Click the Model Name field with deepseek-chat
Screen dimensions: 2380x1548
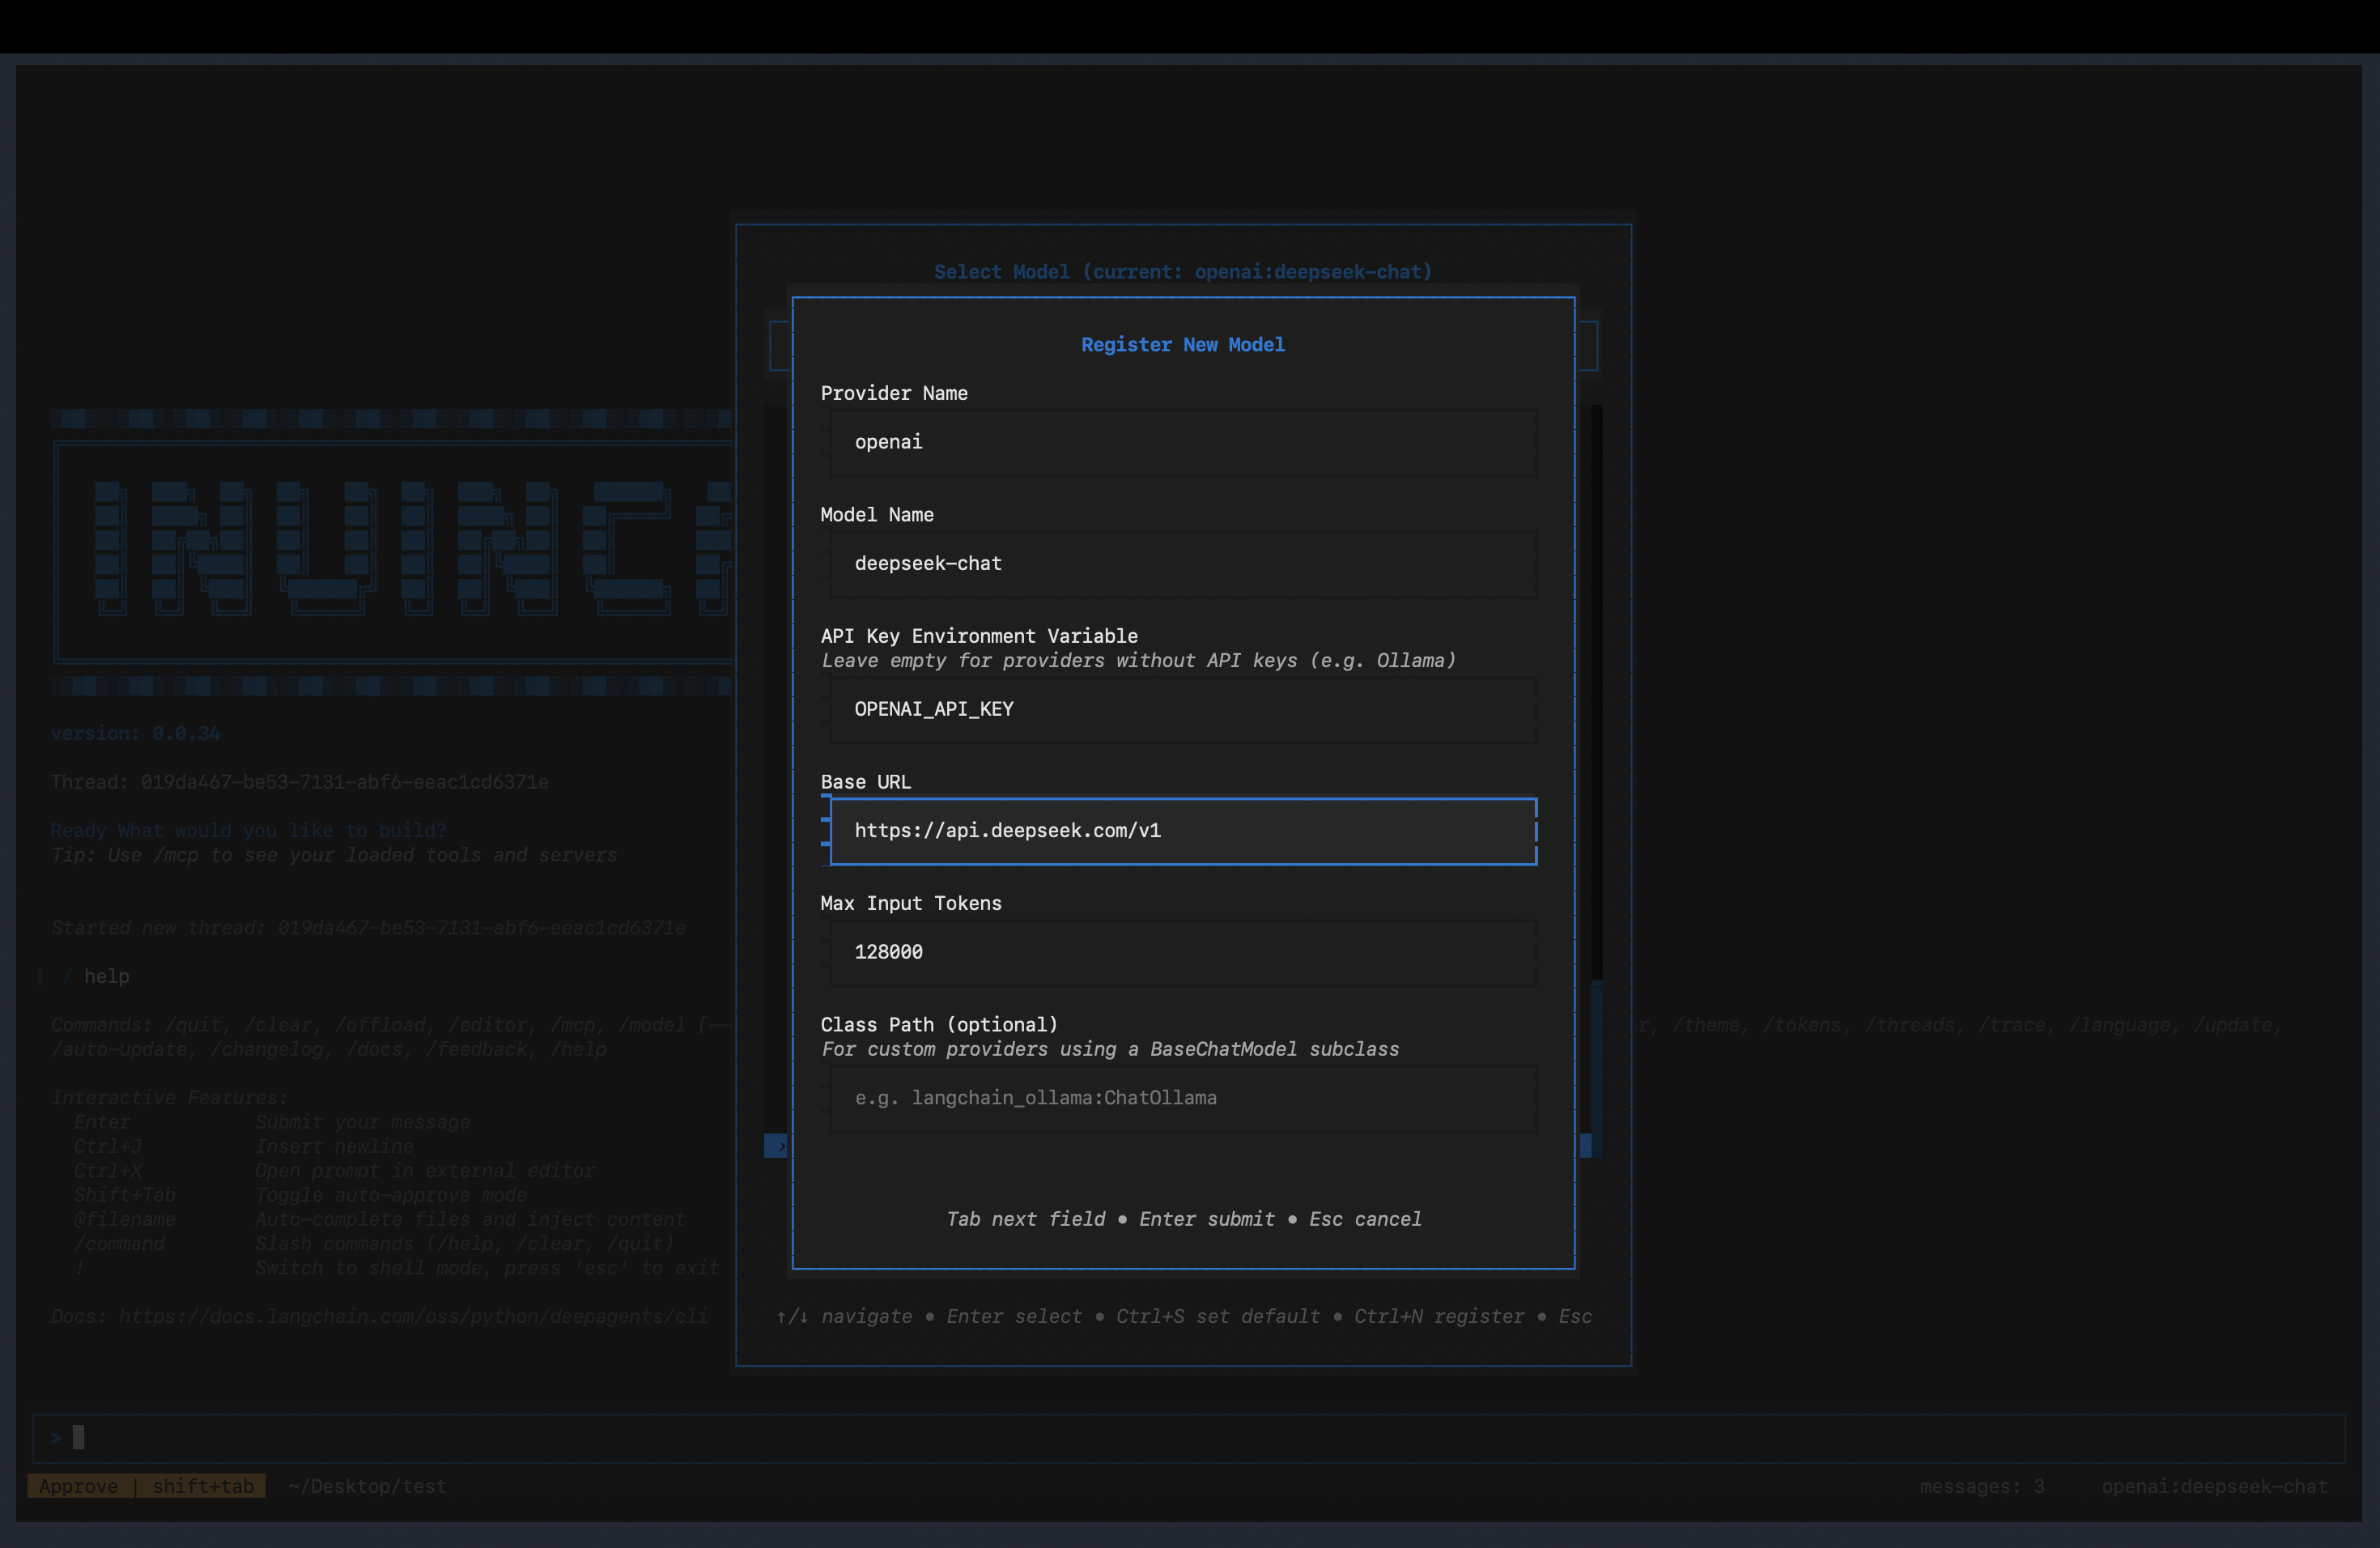coord(1182,564)
